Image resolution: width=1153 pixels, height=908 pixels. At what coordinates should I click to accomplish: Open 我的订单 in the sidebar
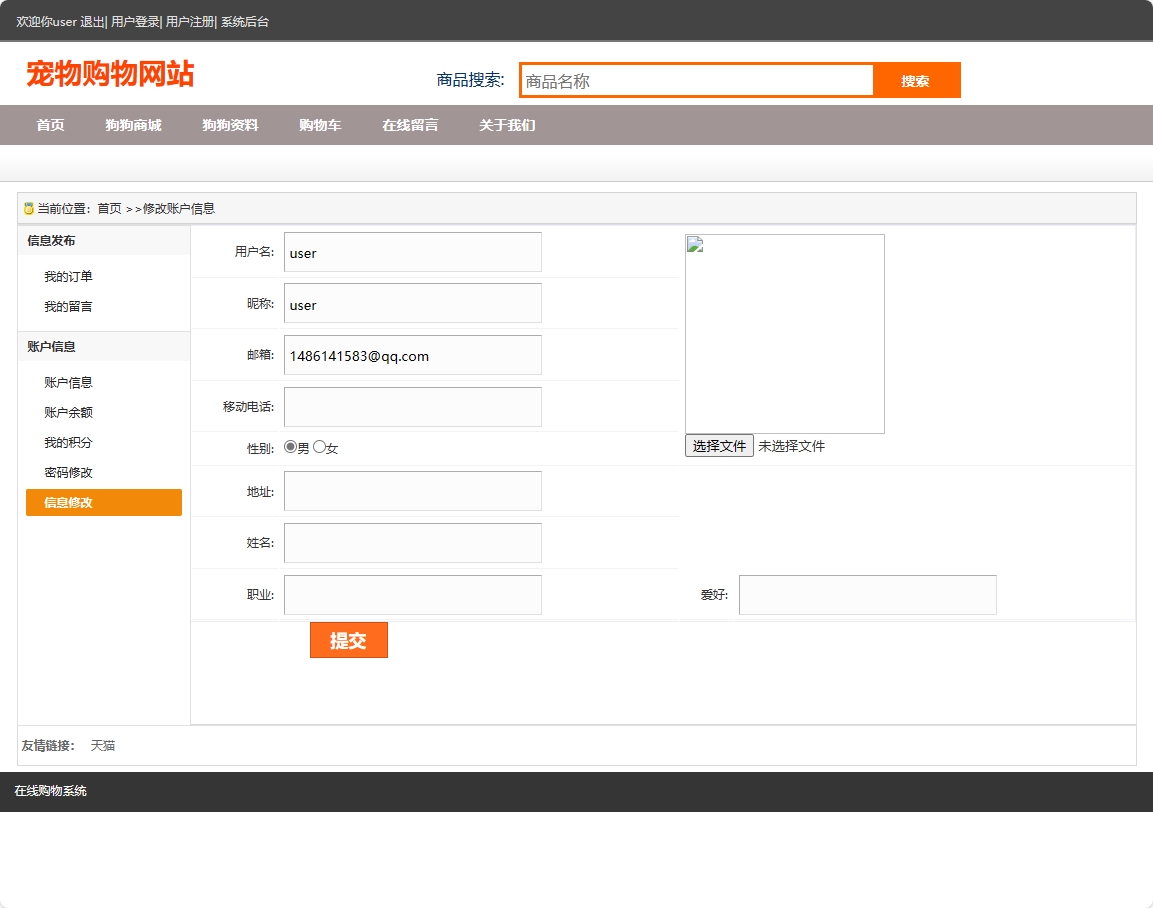(68, 277)
